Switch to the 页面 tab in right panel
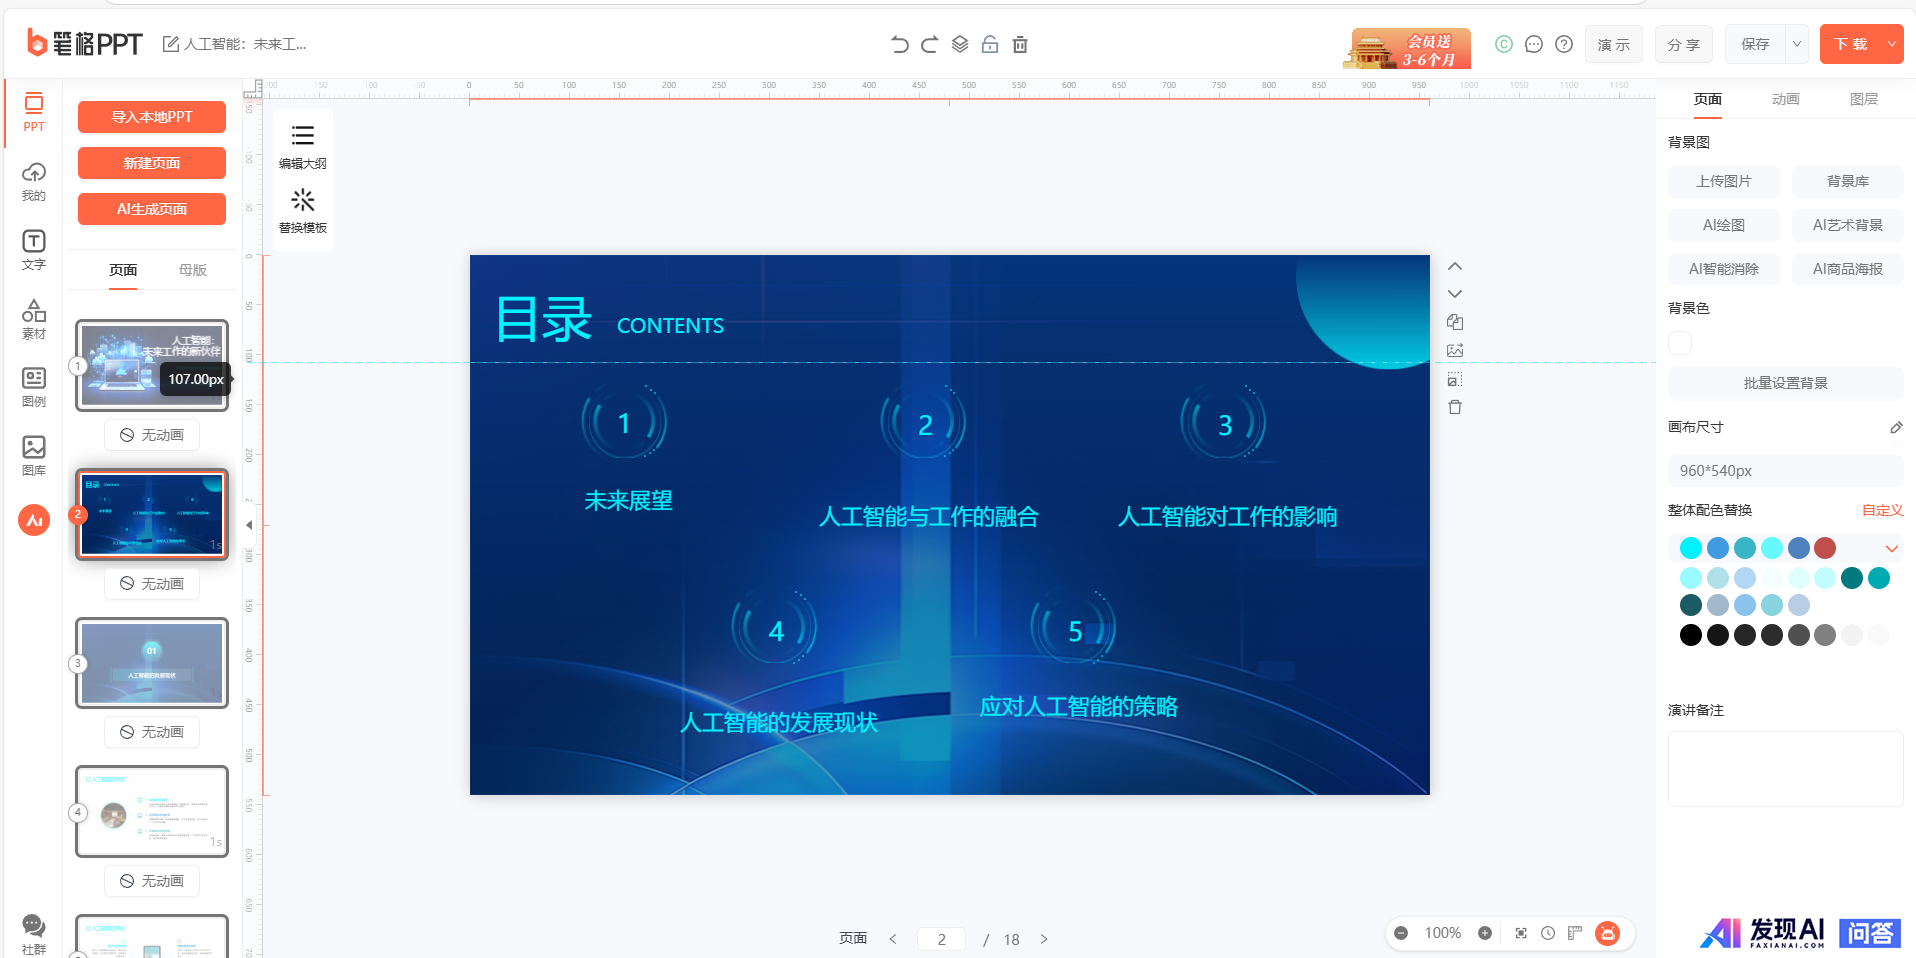Image resolution: width=1916 pixels, height=958 pixels. pyautogui.click(x=1708, y=99)
